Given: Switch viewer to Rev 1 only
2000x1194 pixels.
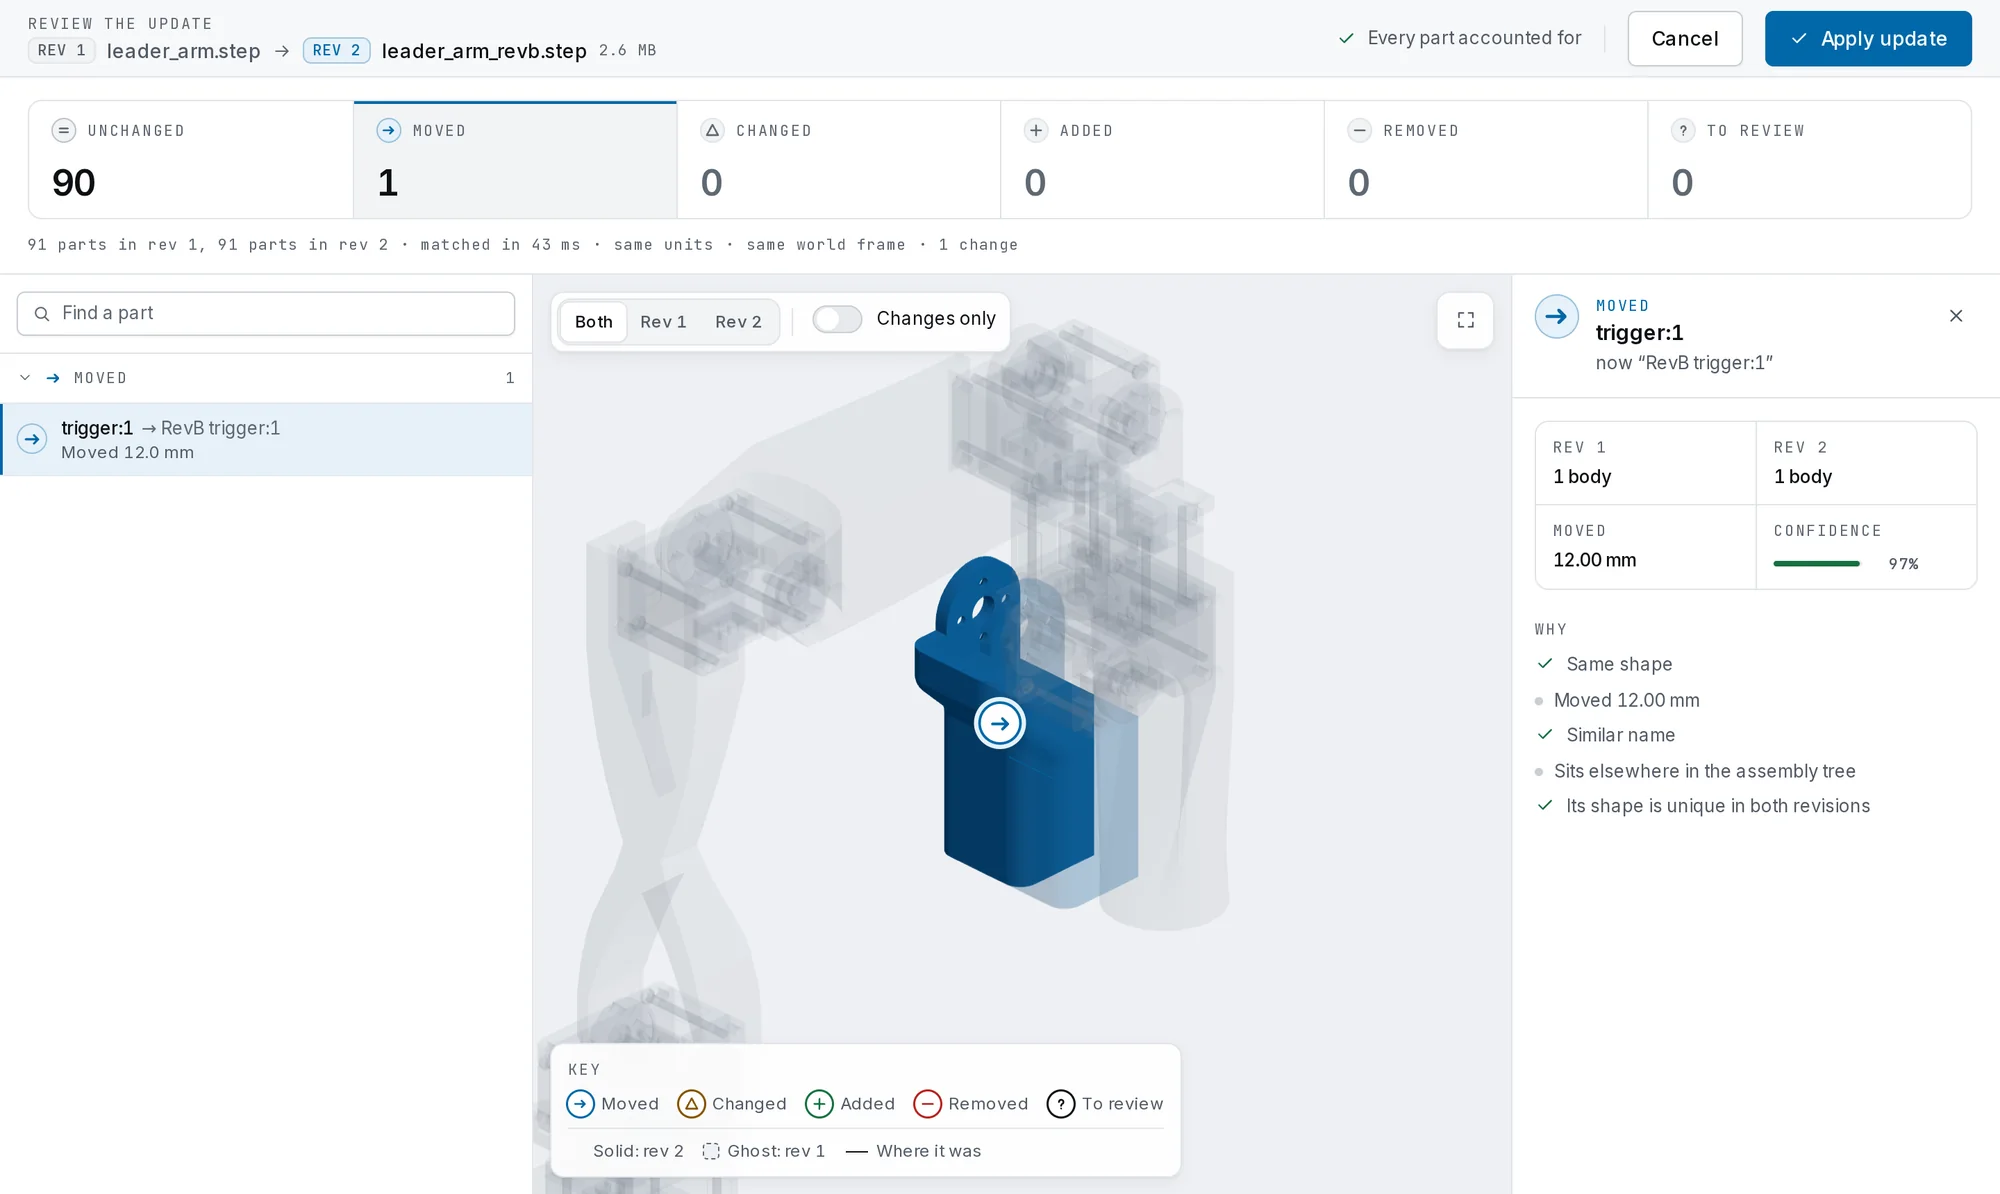Looking at the screenshot, I should point(663,322).
